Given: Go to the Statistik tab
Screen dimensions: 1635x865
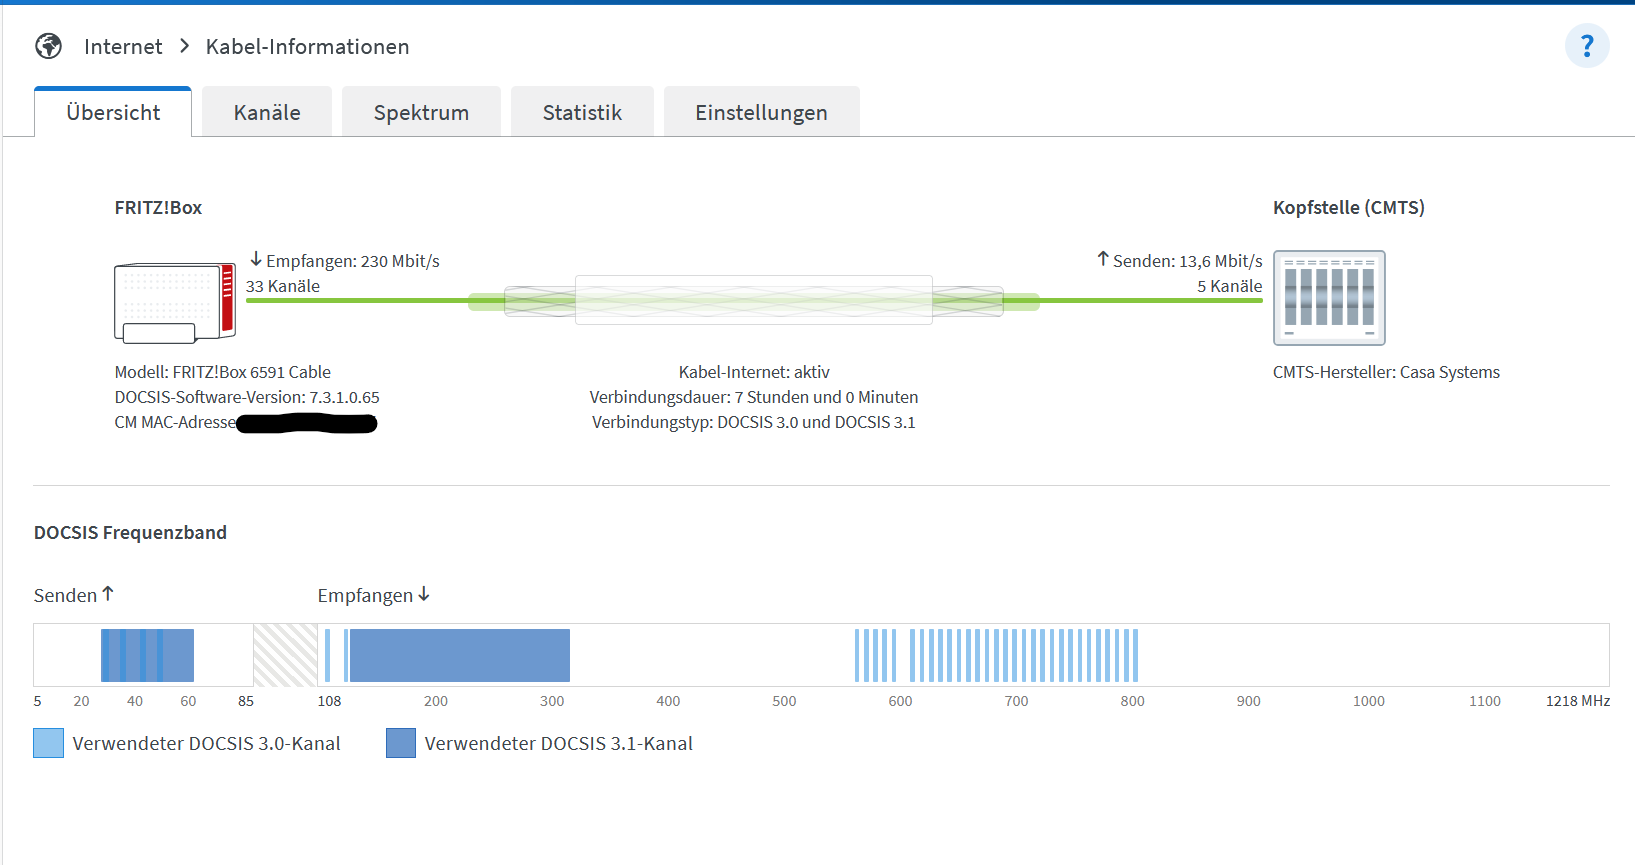Looking at the screenshot, I should [582, 112].
